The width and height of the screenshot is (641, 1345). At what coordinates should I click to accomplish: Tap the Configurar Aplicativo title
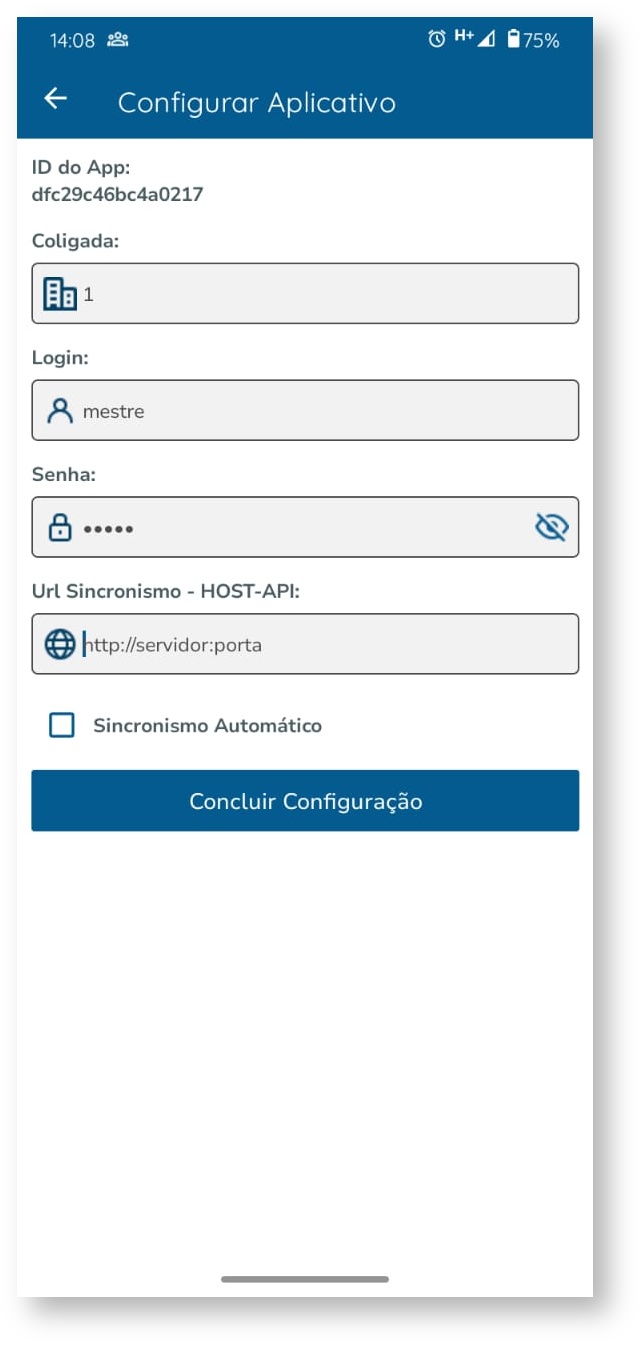tap(257, 103)
